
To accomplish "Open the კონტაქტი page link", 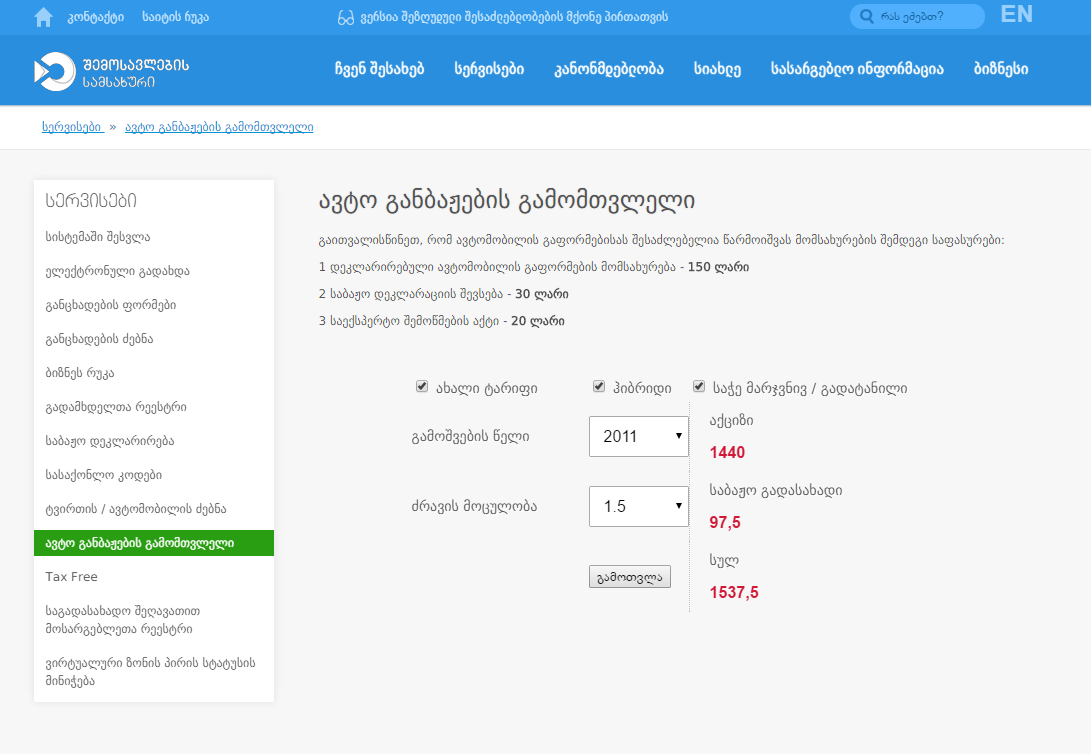I will click(x=94, y=16).
